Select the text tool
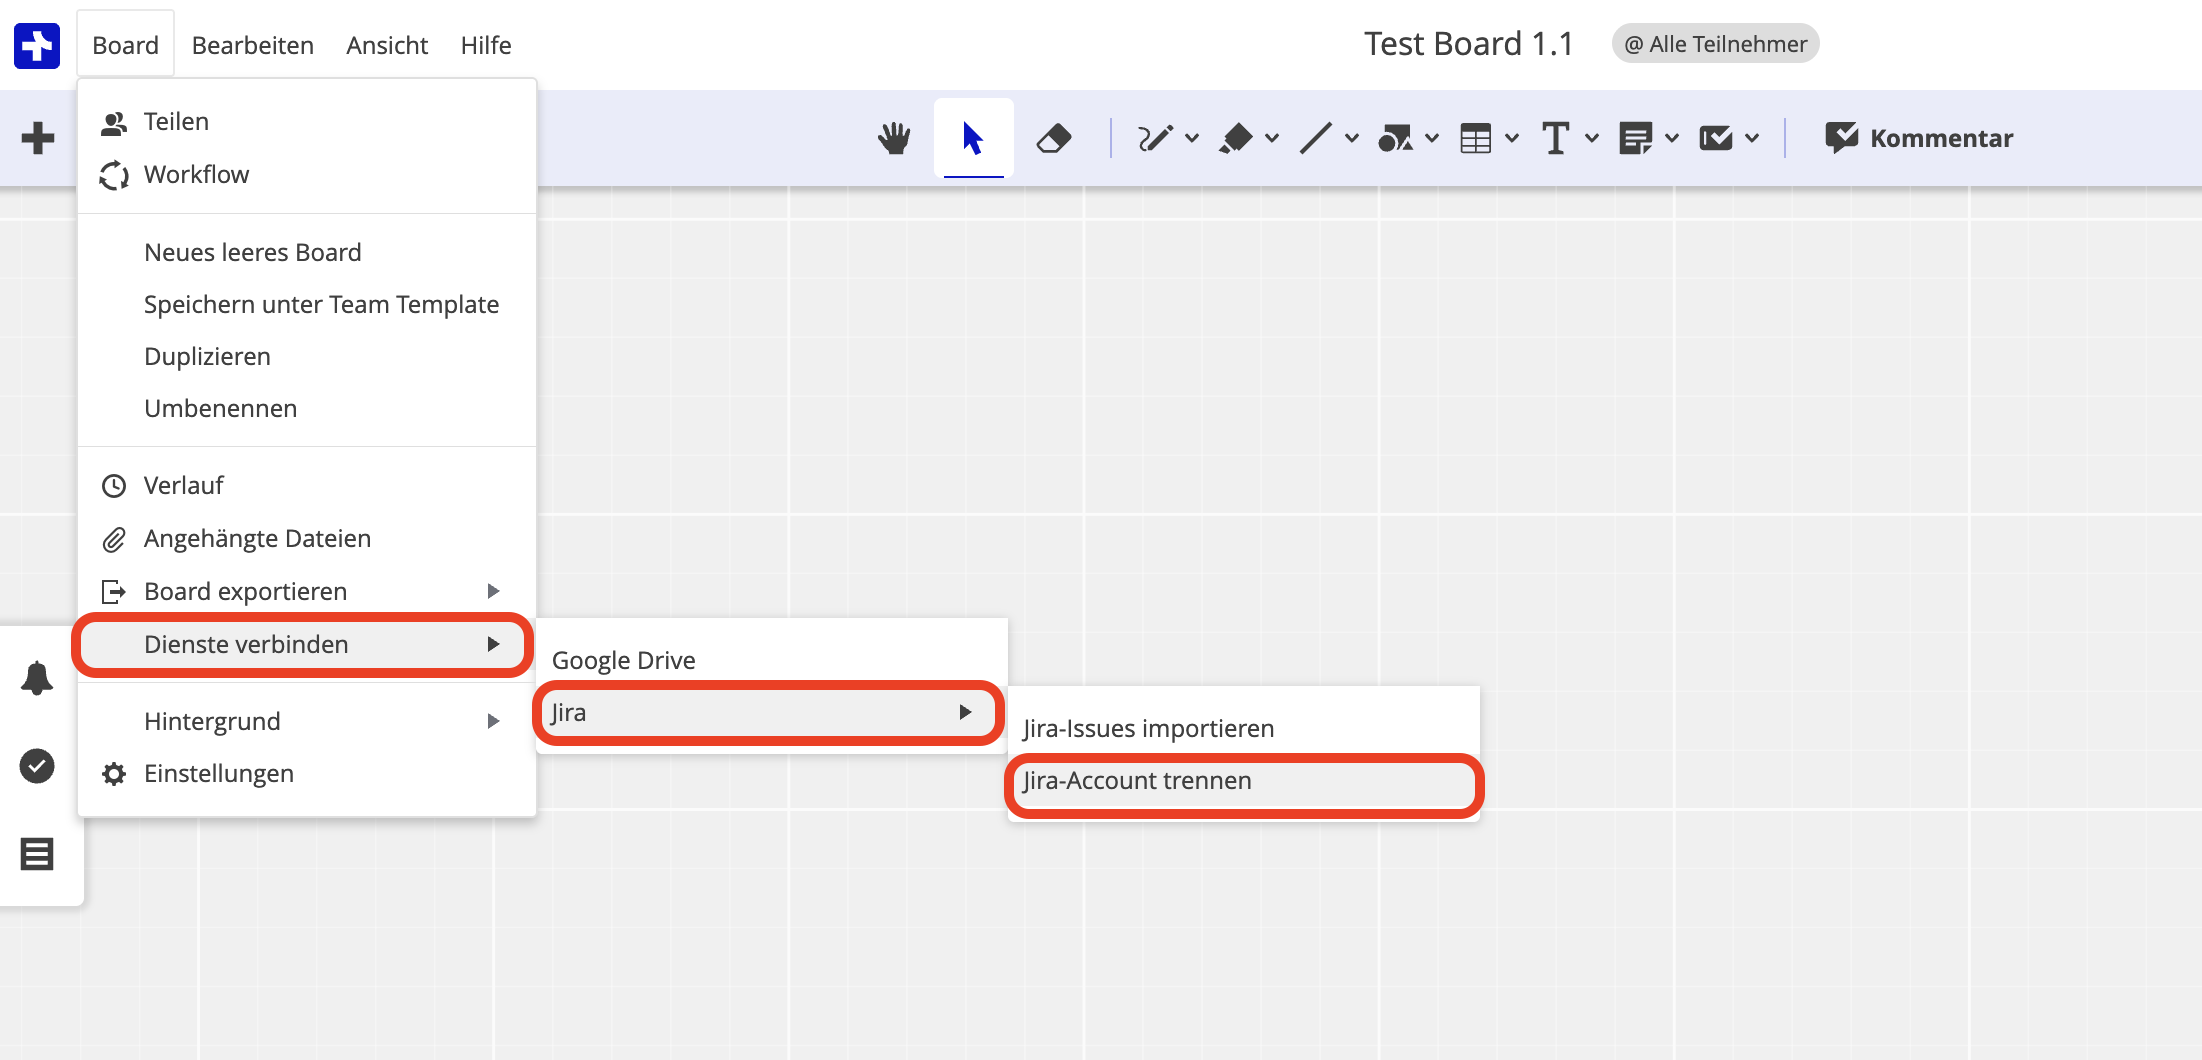2202x1060 pixels. [1555, 138]
